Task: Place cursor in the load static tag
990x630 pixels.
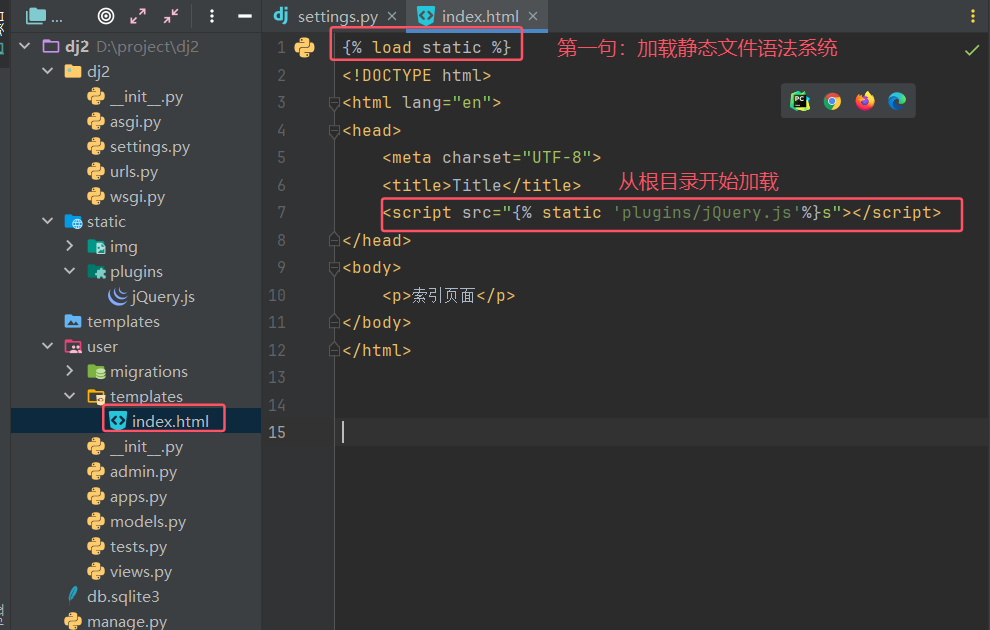Action: [426, 47]
